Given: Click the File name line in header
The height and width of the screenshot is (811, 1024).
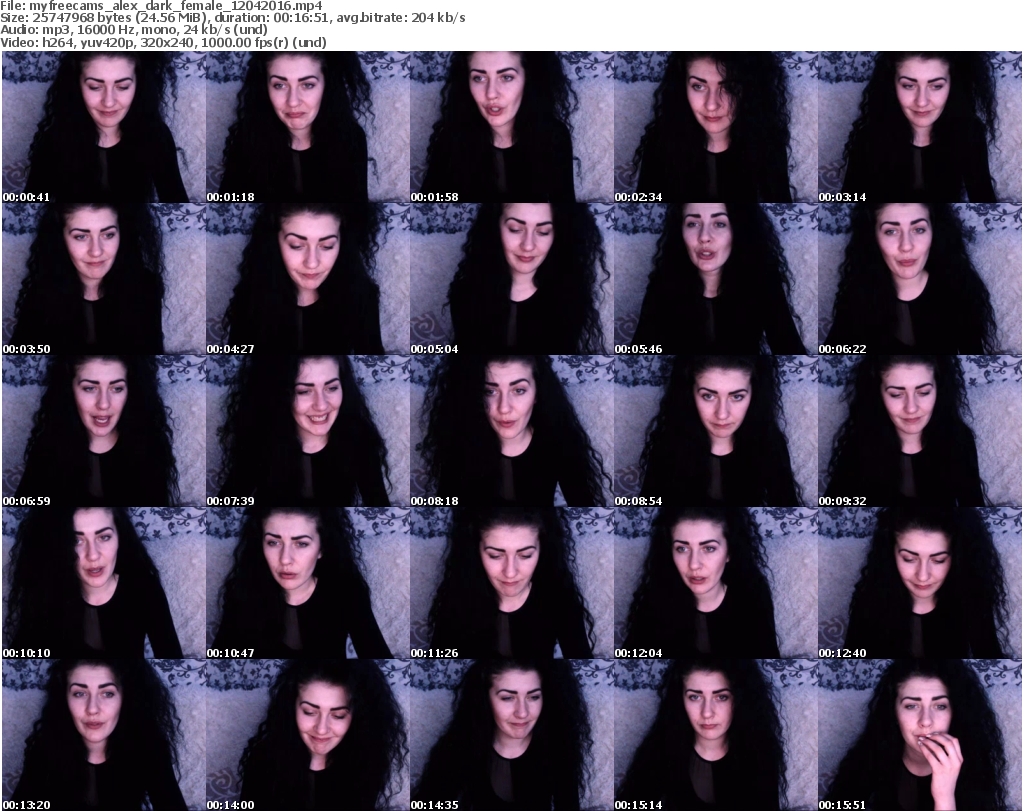Looking at the screenshot, I should [x=162, y=5].
